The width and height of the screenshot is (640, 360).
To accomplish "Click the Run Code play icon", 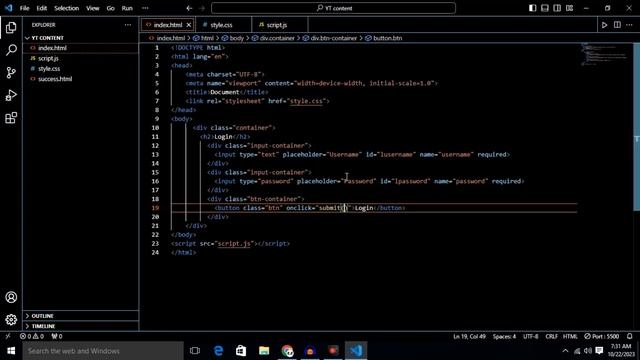I will (604, 25).
